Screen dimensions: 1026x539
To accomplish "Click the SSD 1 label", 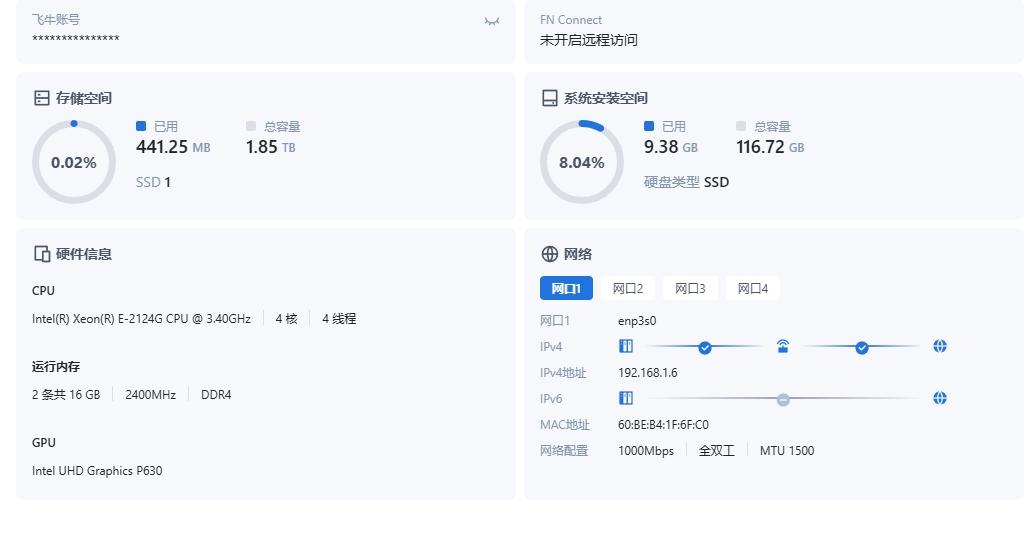I will (153, 182).
